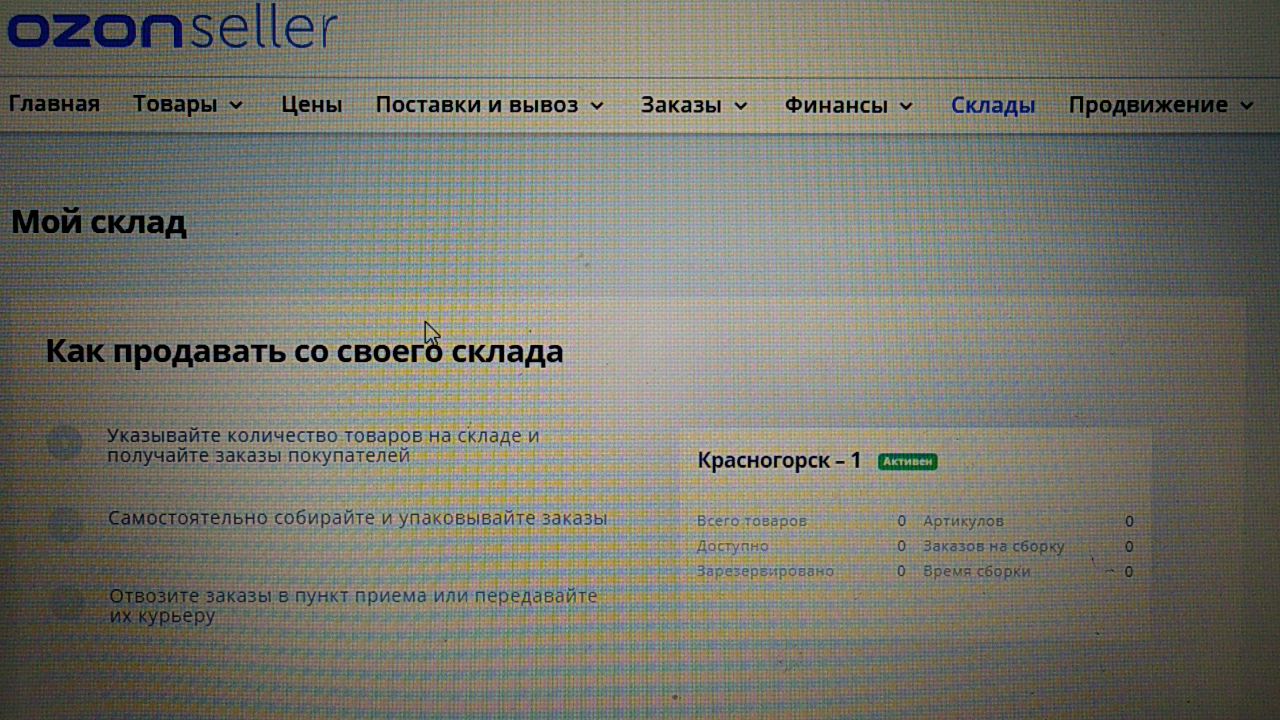Expand the Продвижение dropdown chevron
The image size is (1280, 720).
pyautogui.click(x=1246, y=105)
